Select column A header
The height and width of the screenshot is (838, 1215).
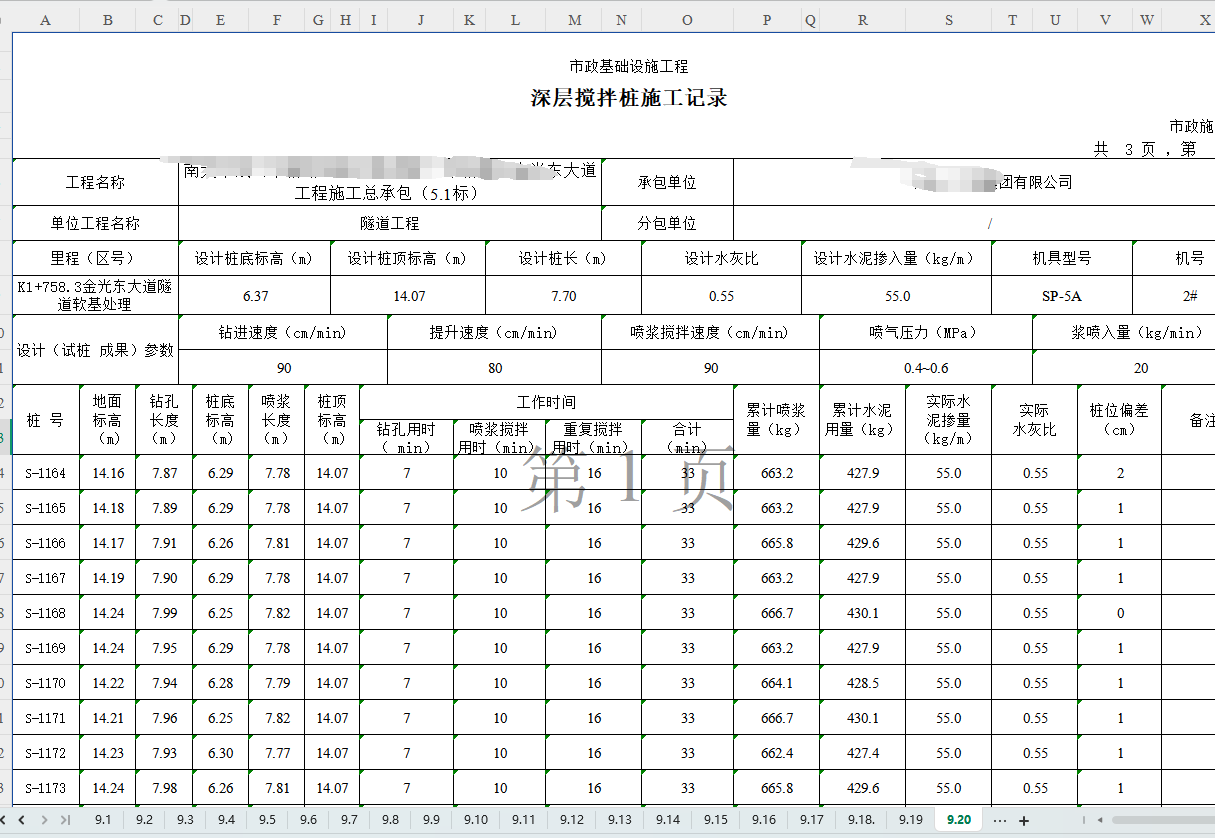(45, 18)
